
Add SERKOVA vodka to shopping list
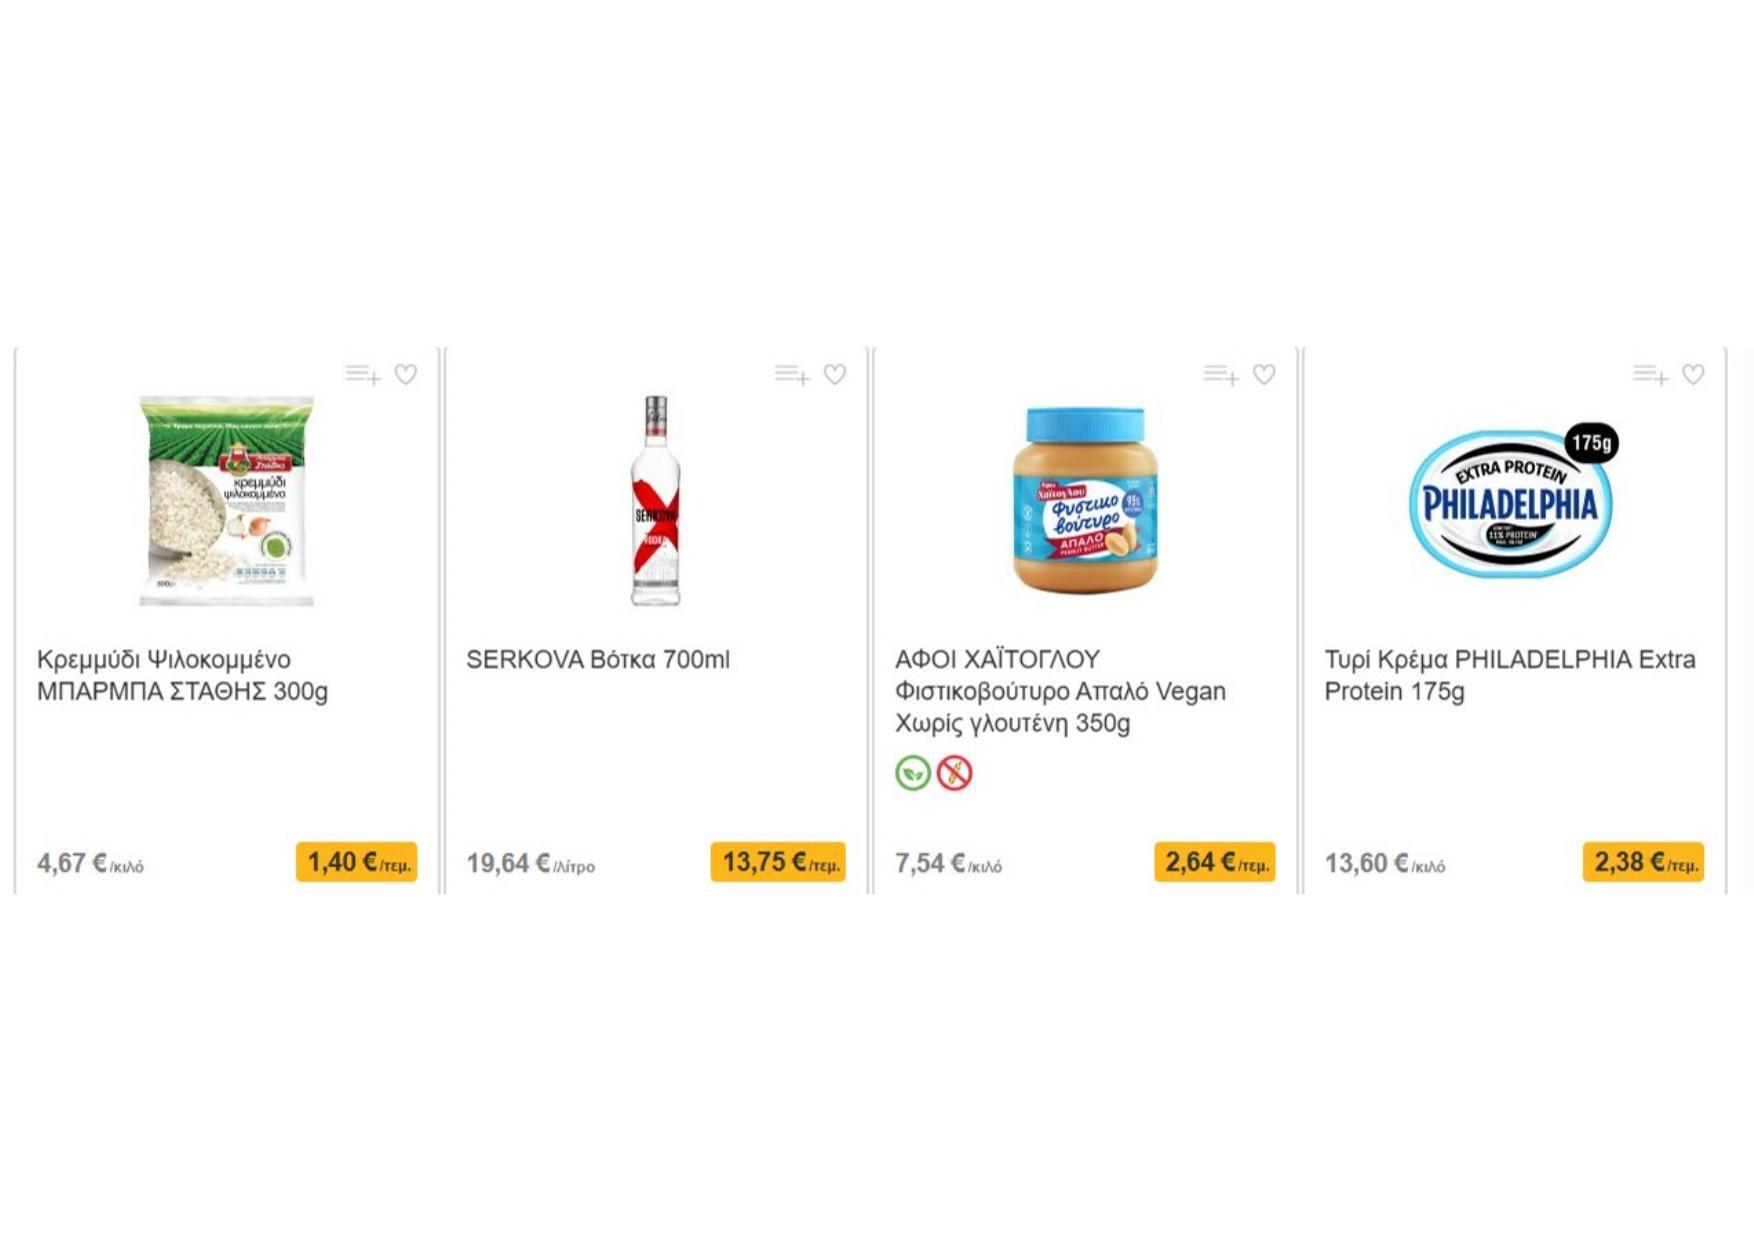[x=792, y=375]
